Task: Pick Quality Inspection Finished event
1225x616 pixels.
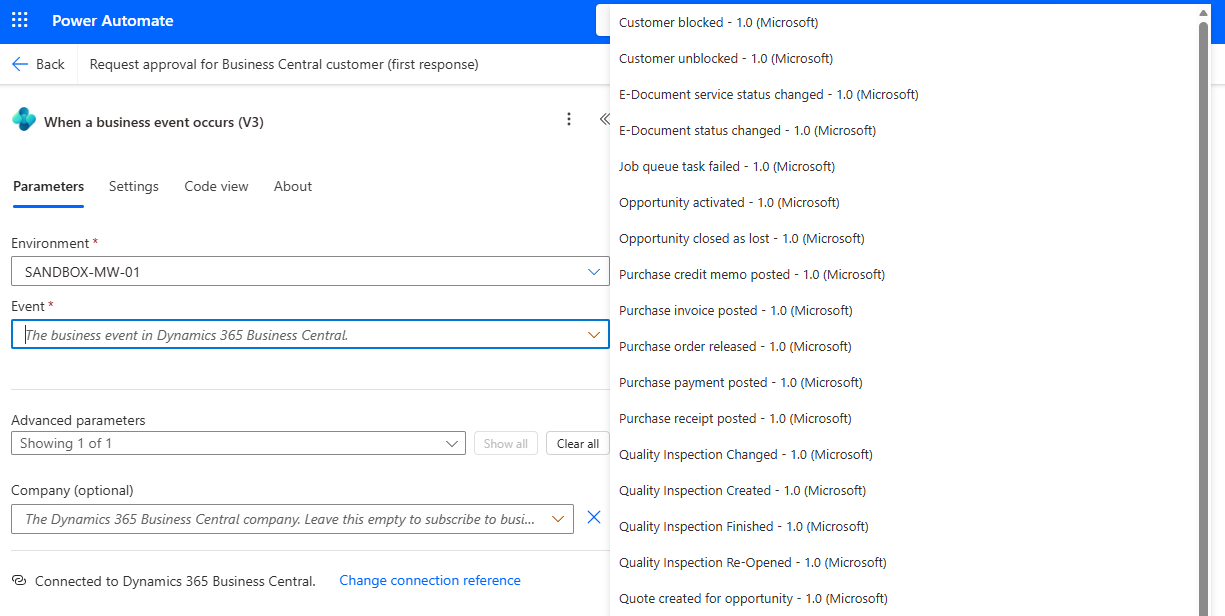Action: coord(743,526)
